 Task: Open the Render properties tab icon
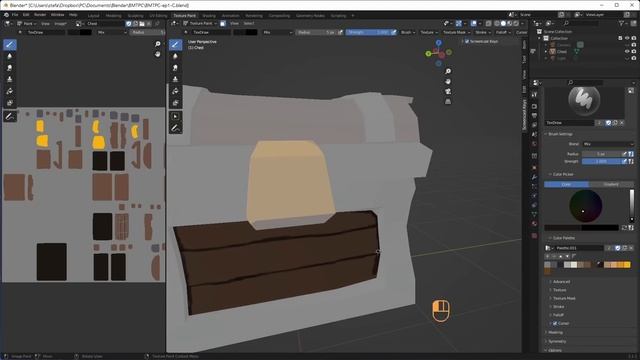click(534, 106)
